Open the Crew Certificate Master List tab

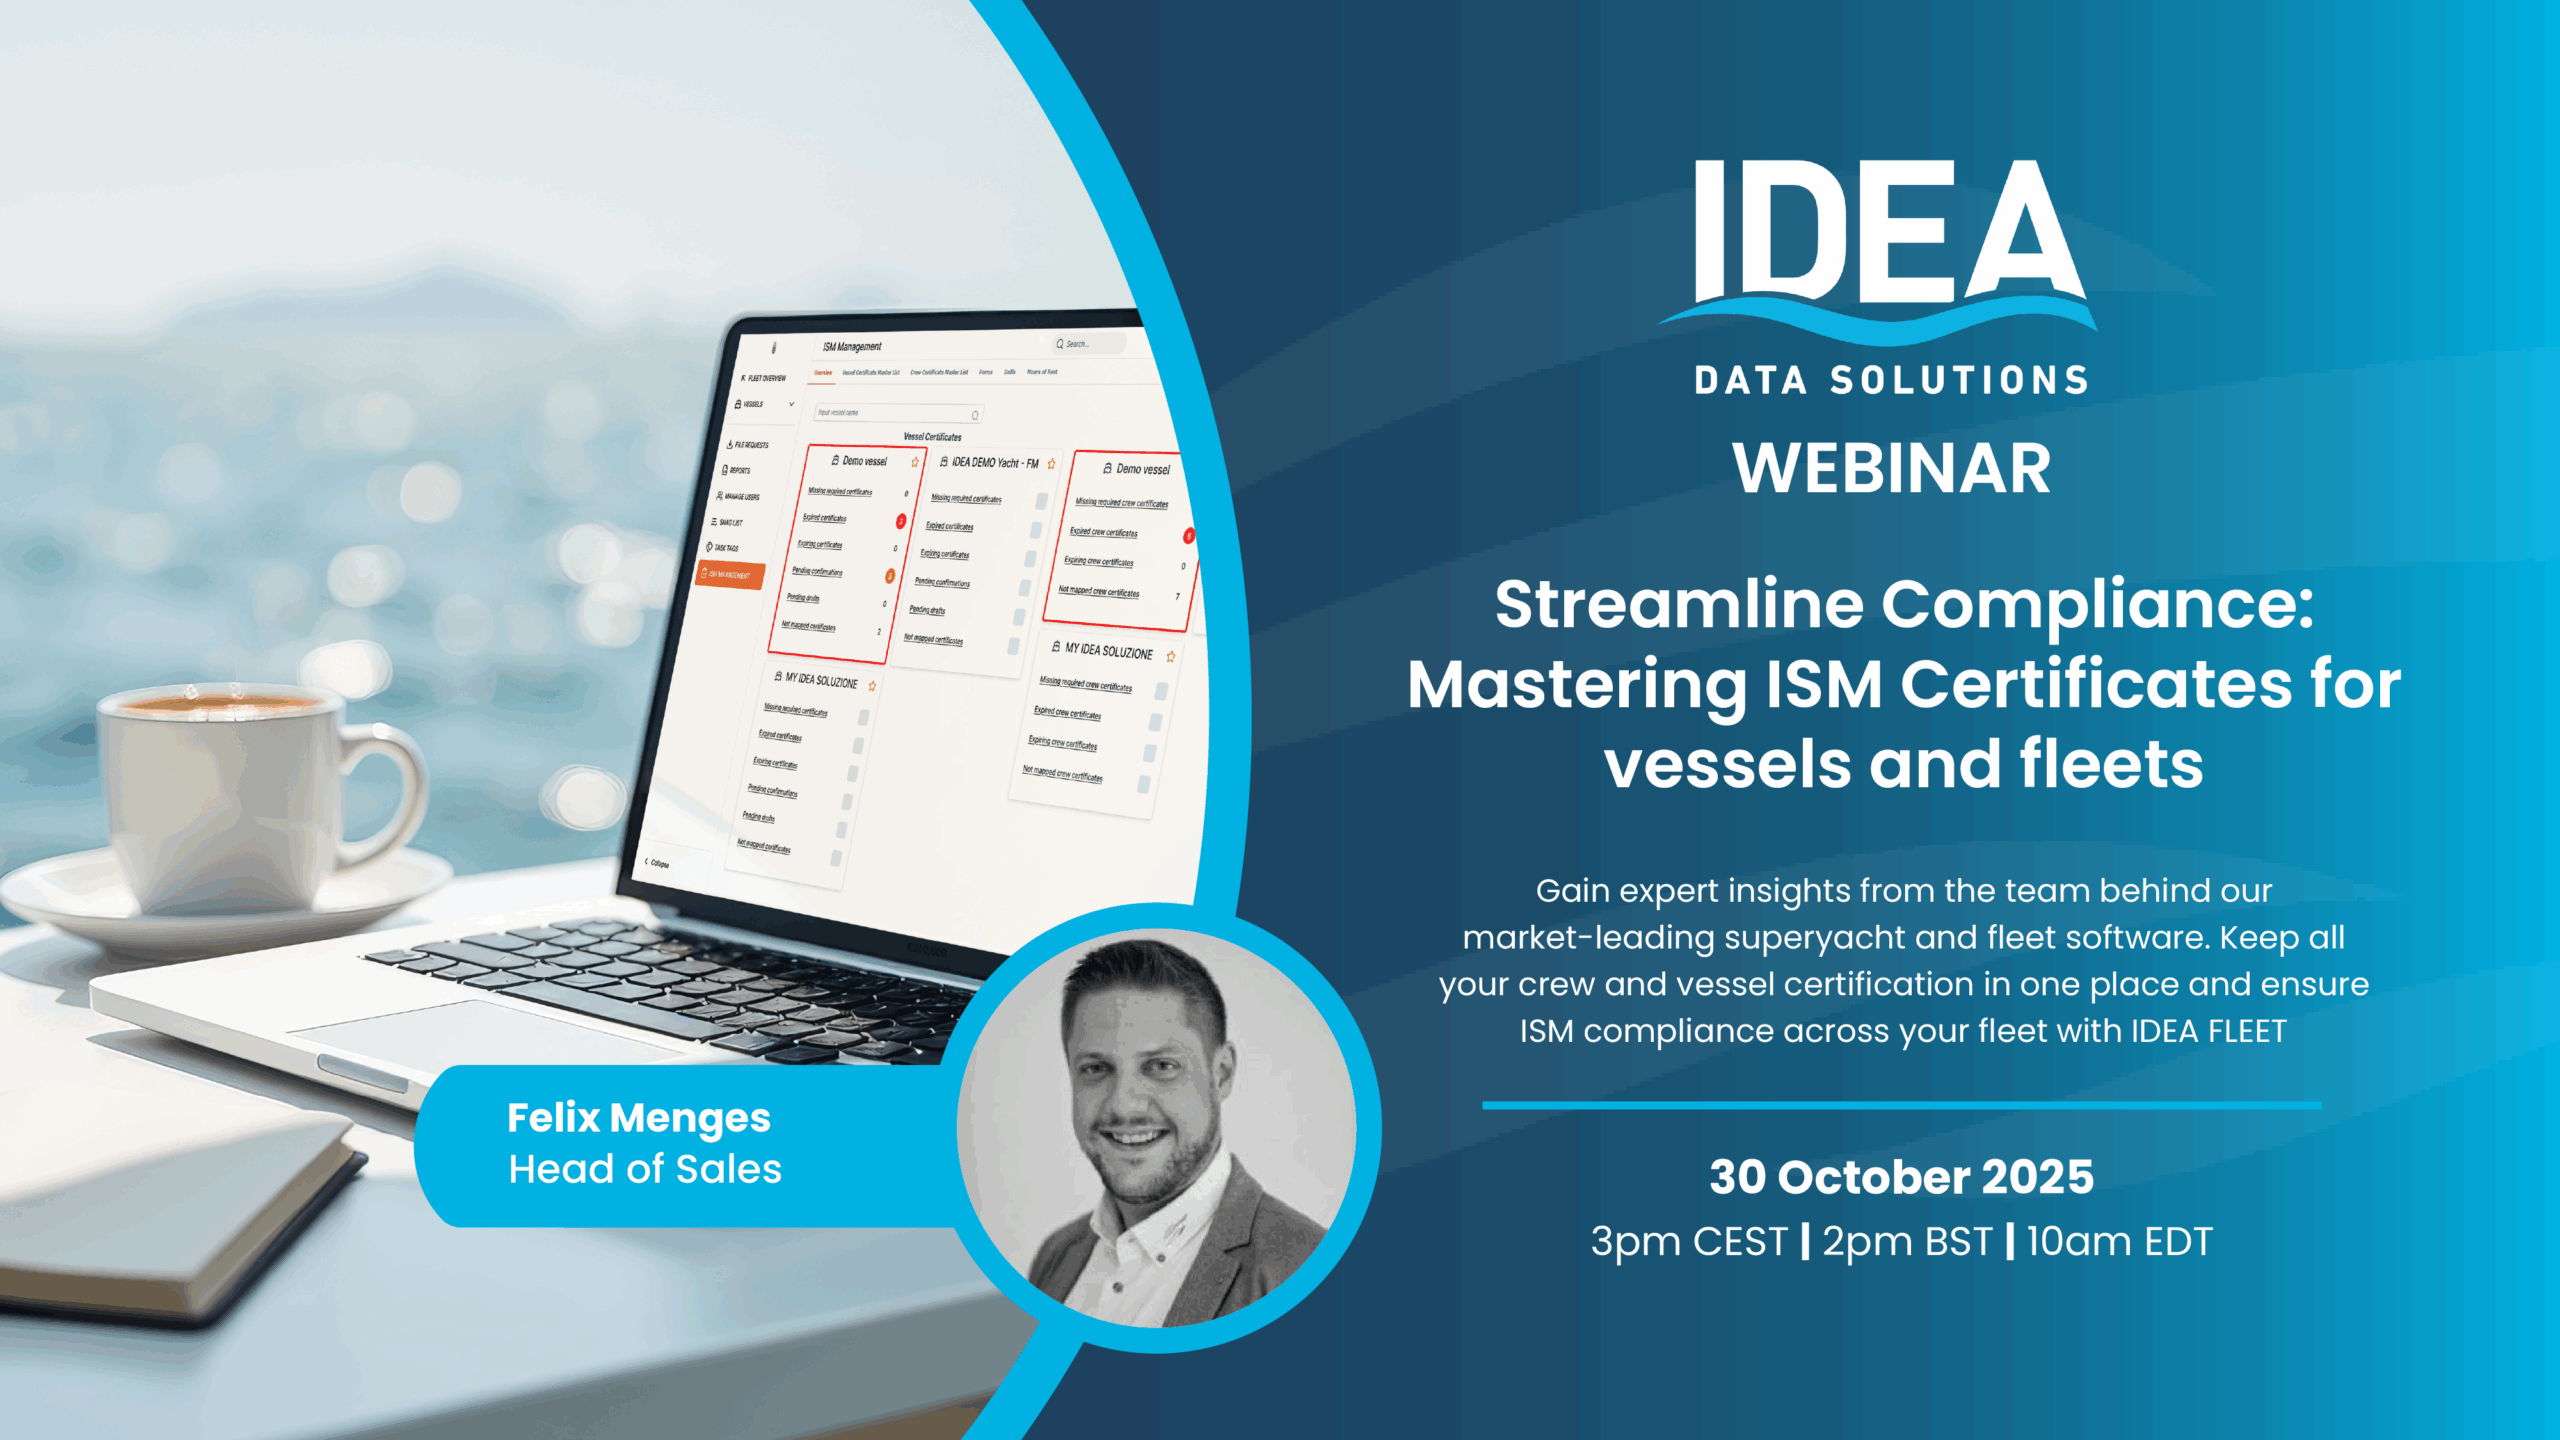pyautogui.click(x=938, y=372)
